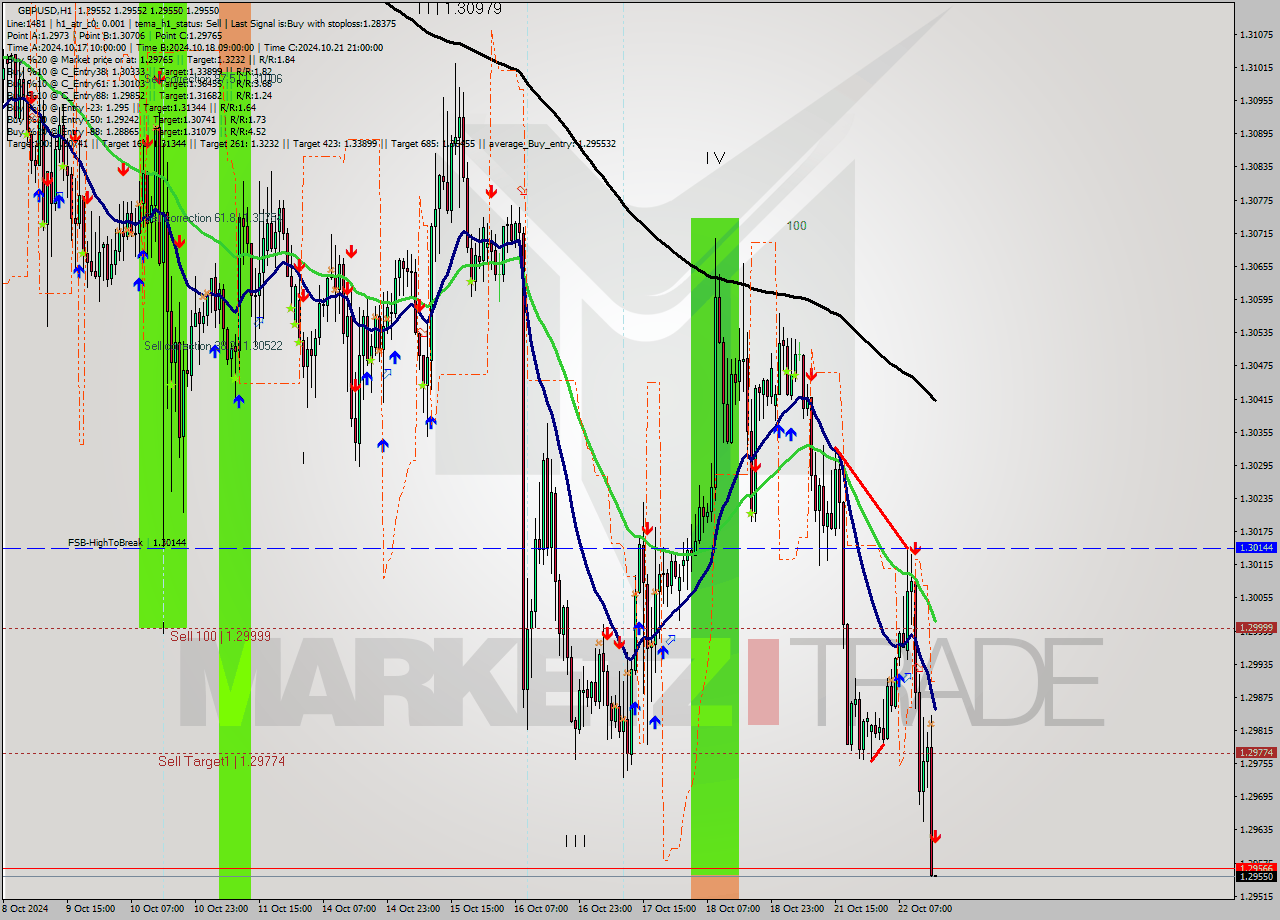
Task: Click 1.30475 on the price scale
Action: tap(1256, 365)
